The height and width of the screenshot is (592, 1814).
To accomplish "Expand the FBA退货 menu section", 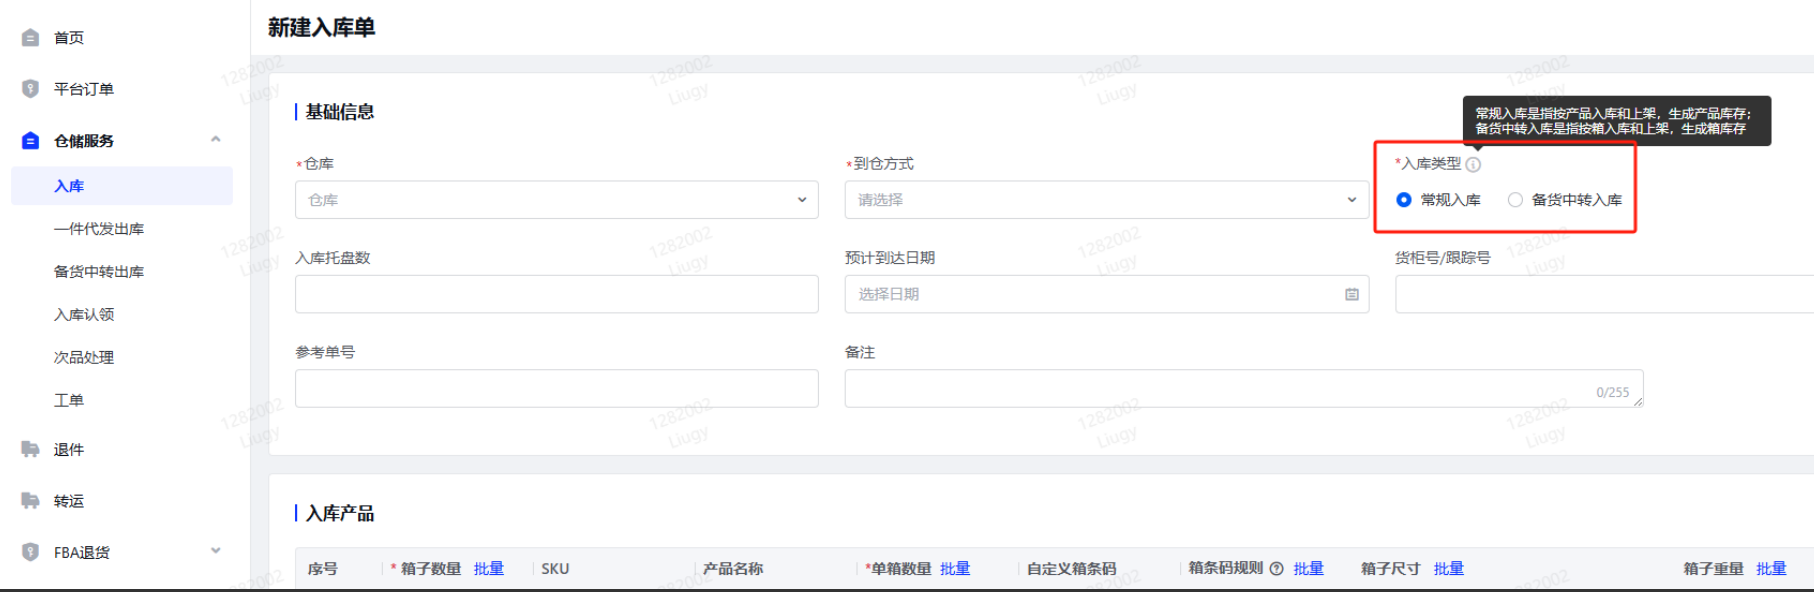I will tap(215, 551).
